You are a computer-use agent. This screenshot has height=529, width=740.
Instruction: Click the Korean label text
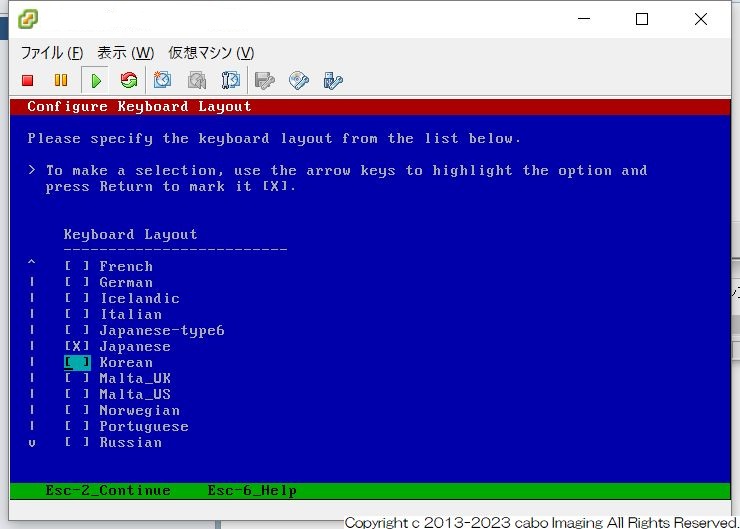[x=126, y=363]
